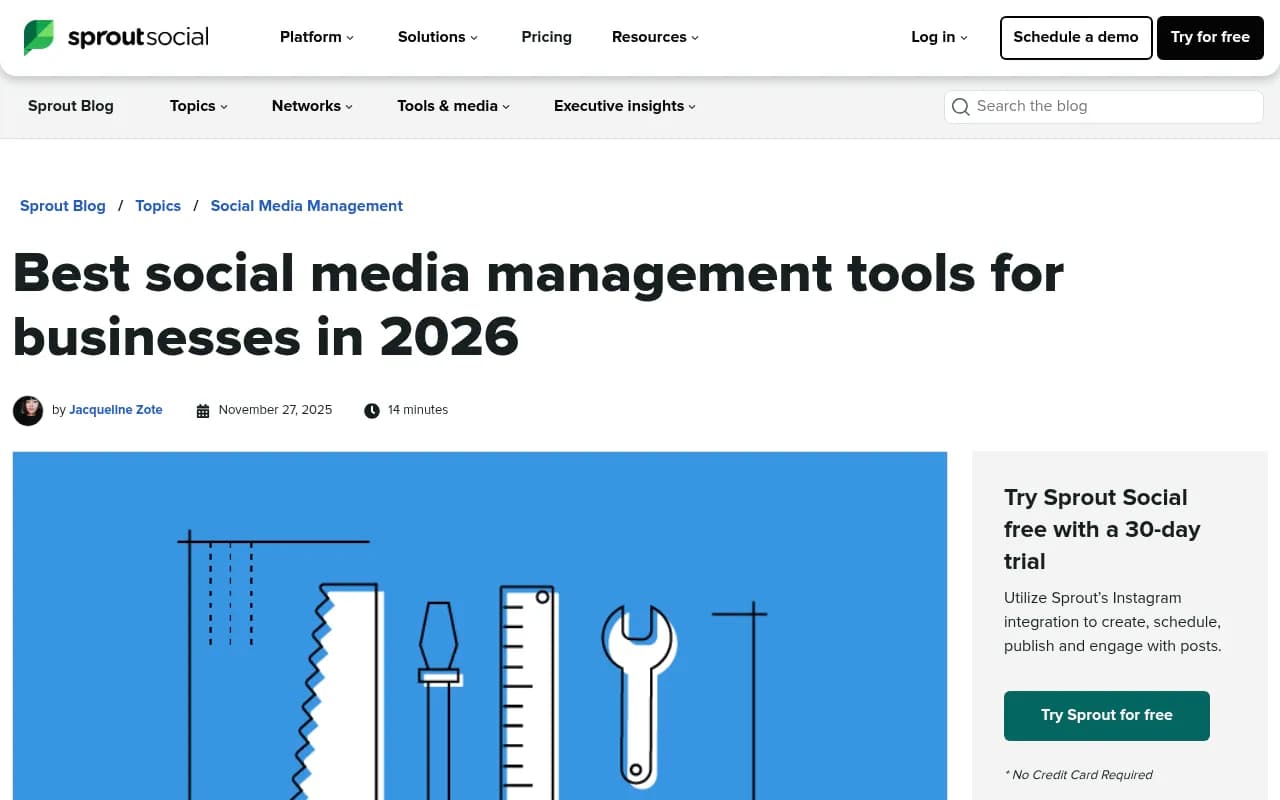
Task: Click Jacqueline Zote's author avatar
Action: 28,410
